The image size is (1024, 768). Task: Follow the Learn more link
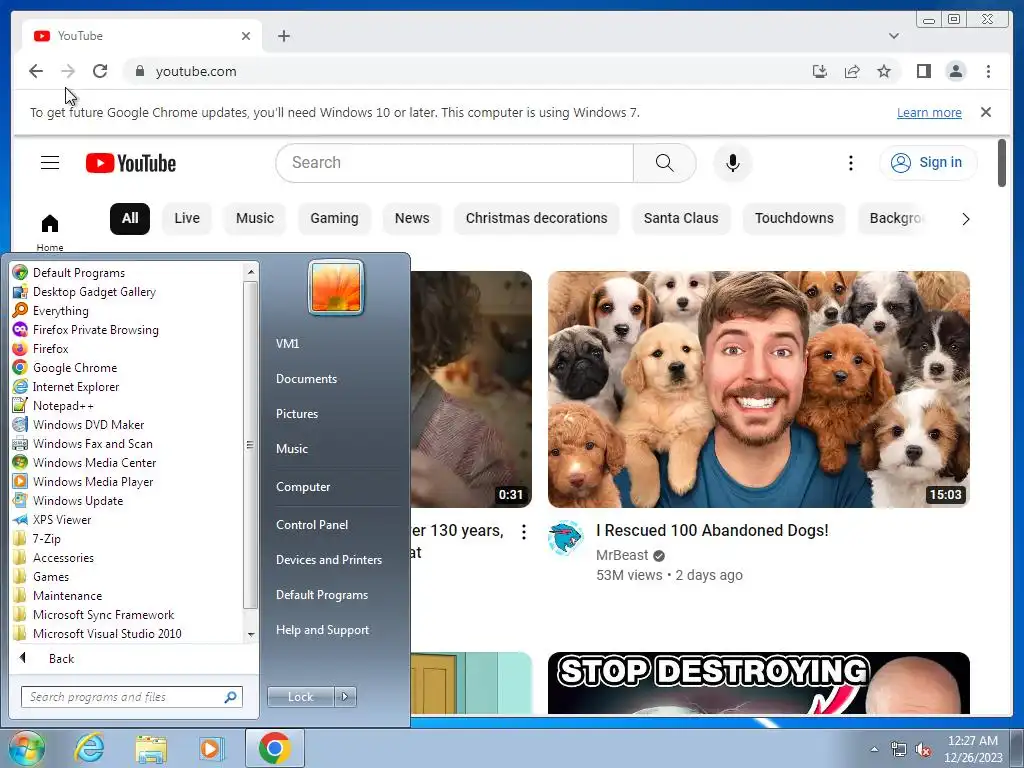click(x=929, y=112)
